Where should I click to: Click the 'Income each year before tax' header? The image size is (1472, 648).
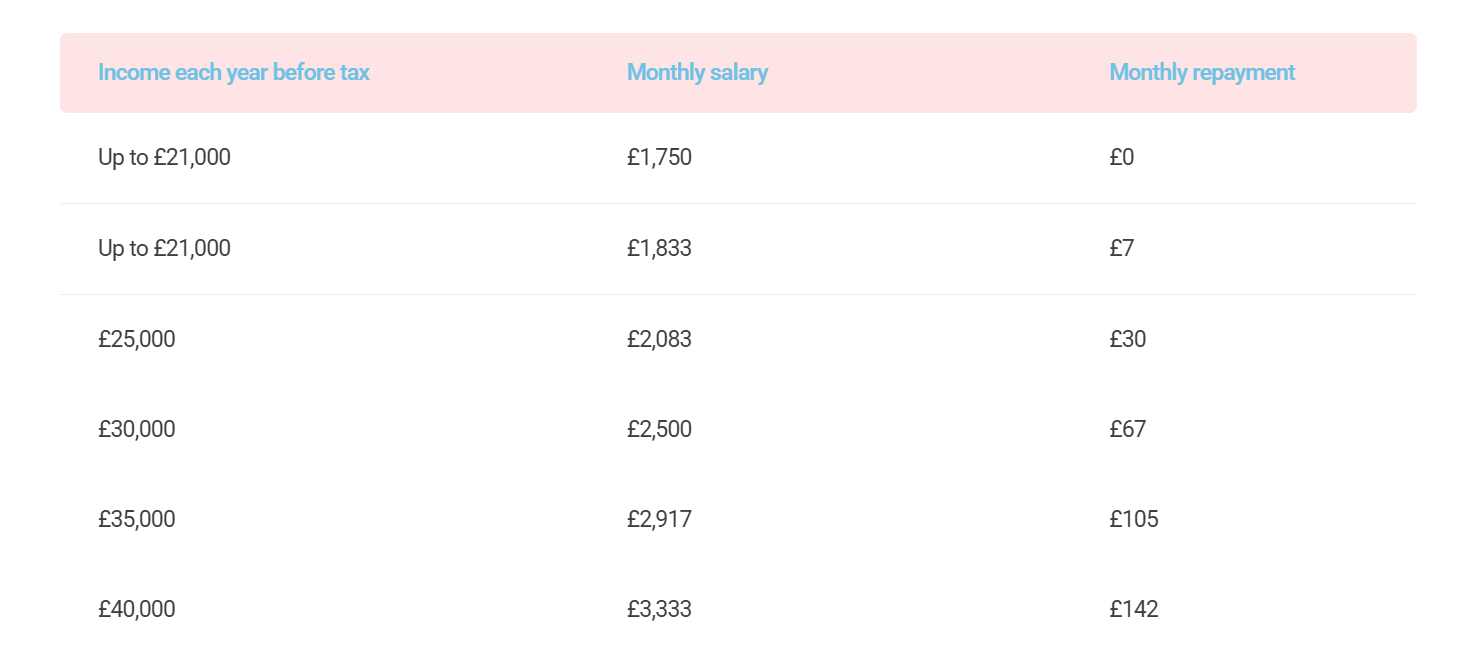point(233,73)
